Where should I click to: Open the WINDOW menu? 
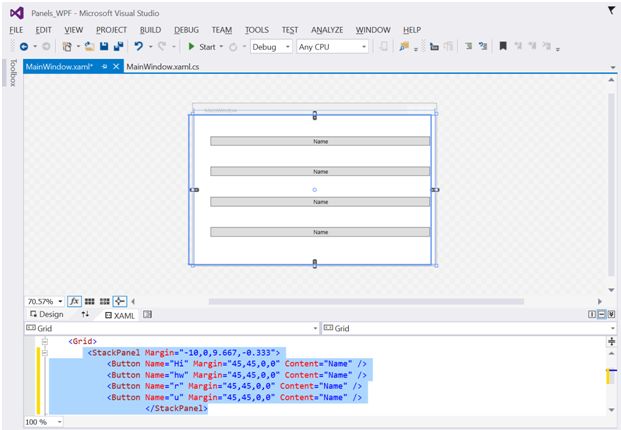pyautogui.click(x=373, y=30)
